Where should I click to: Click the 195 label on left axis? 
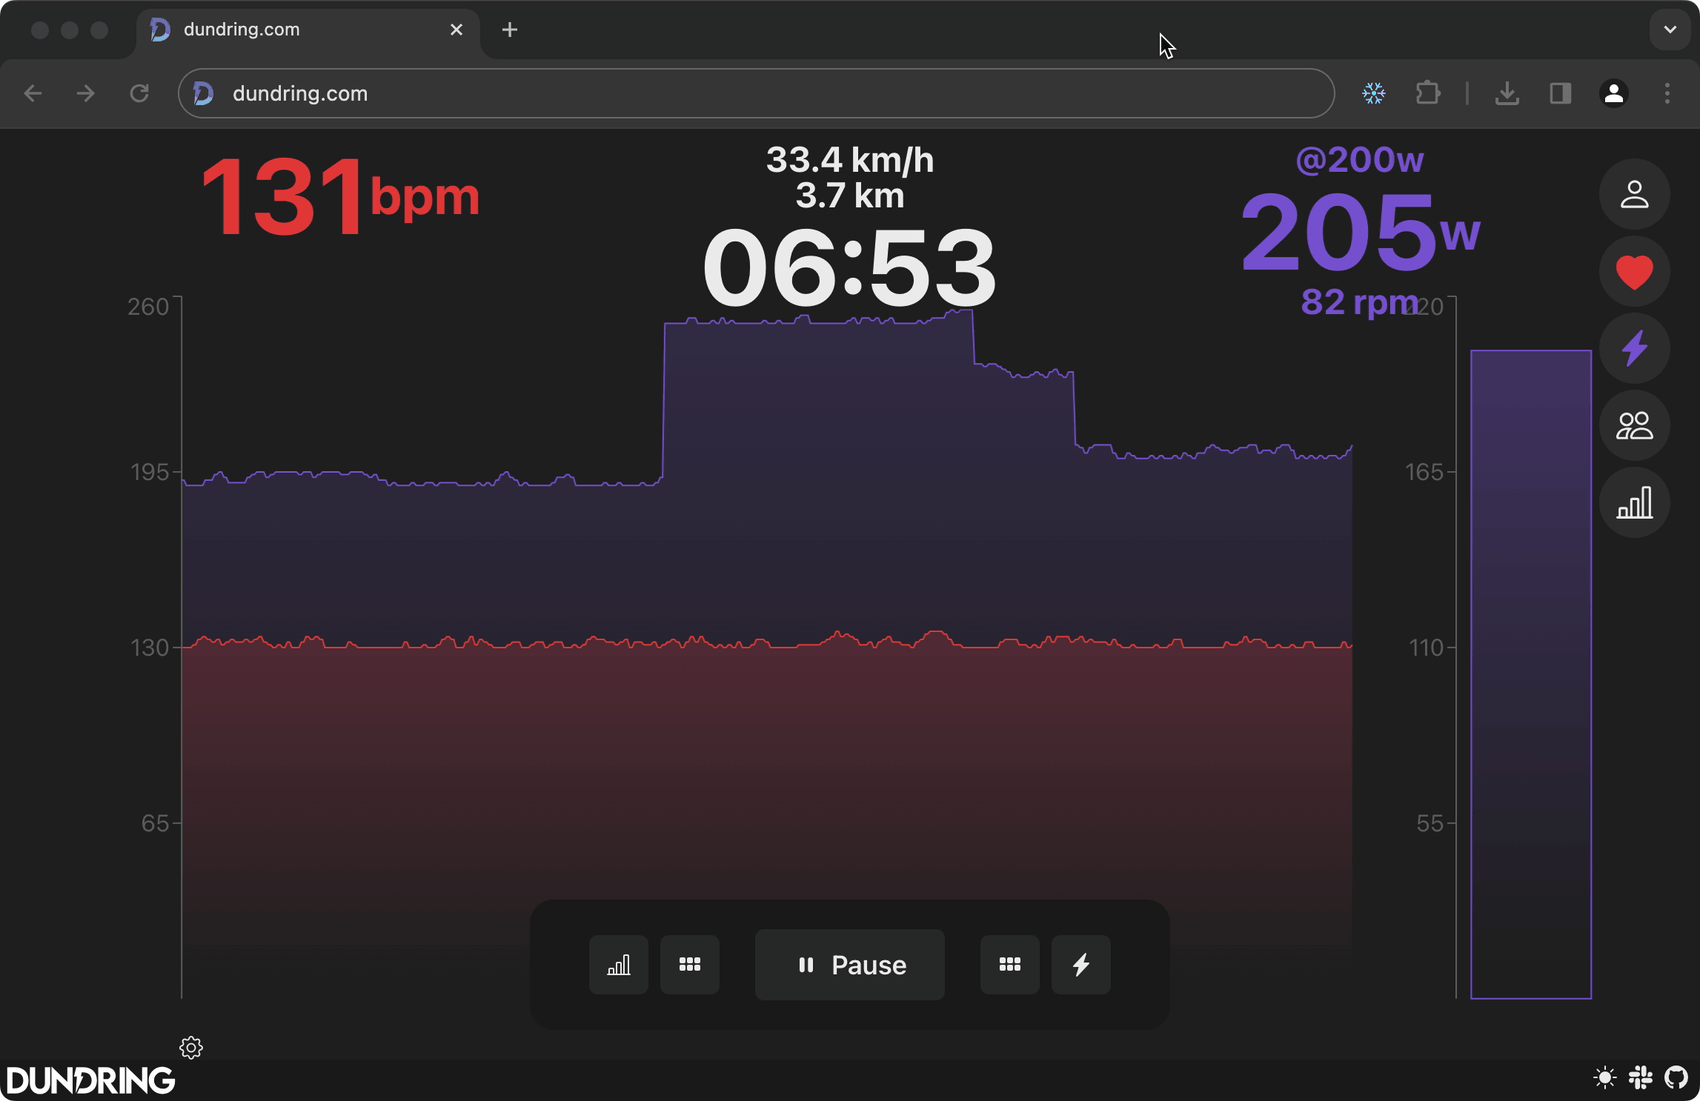pos(150,472)
